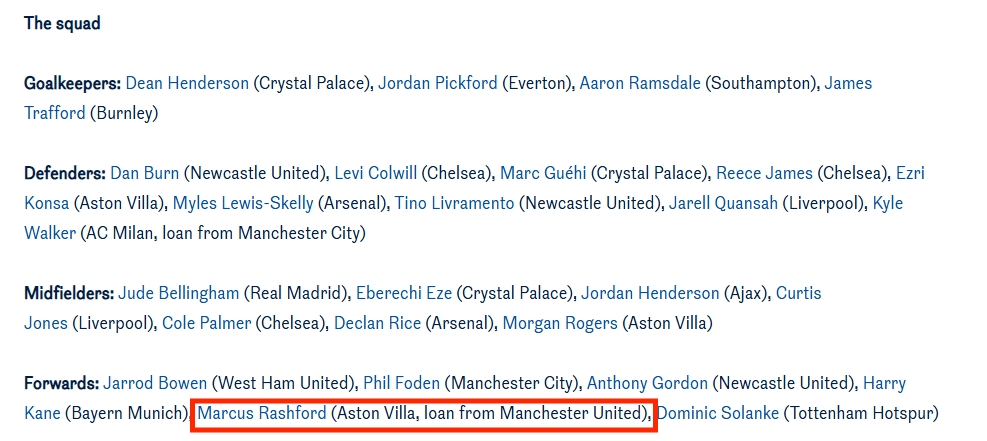Click the Jarell Quansah link
The width and height of the screenshot is (987, 441).
724,203
